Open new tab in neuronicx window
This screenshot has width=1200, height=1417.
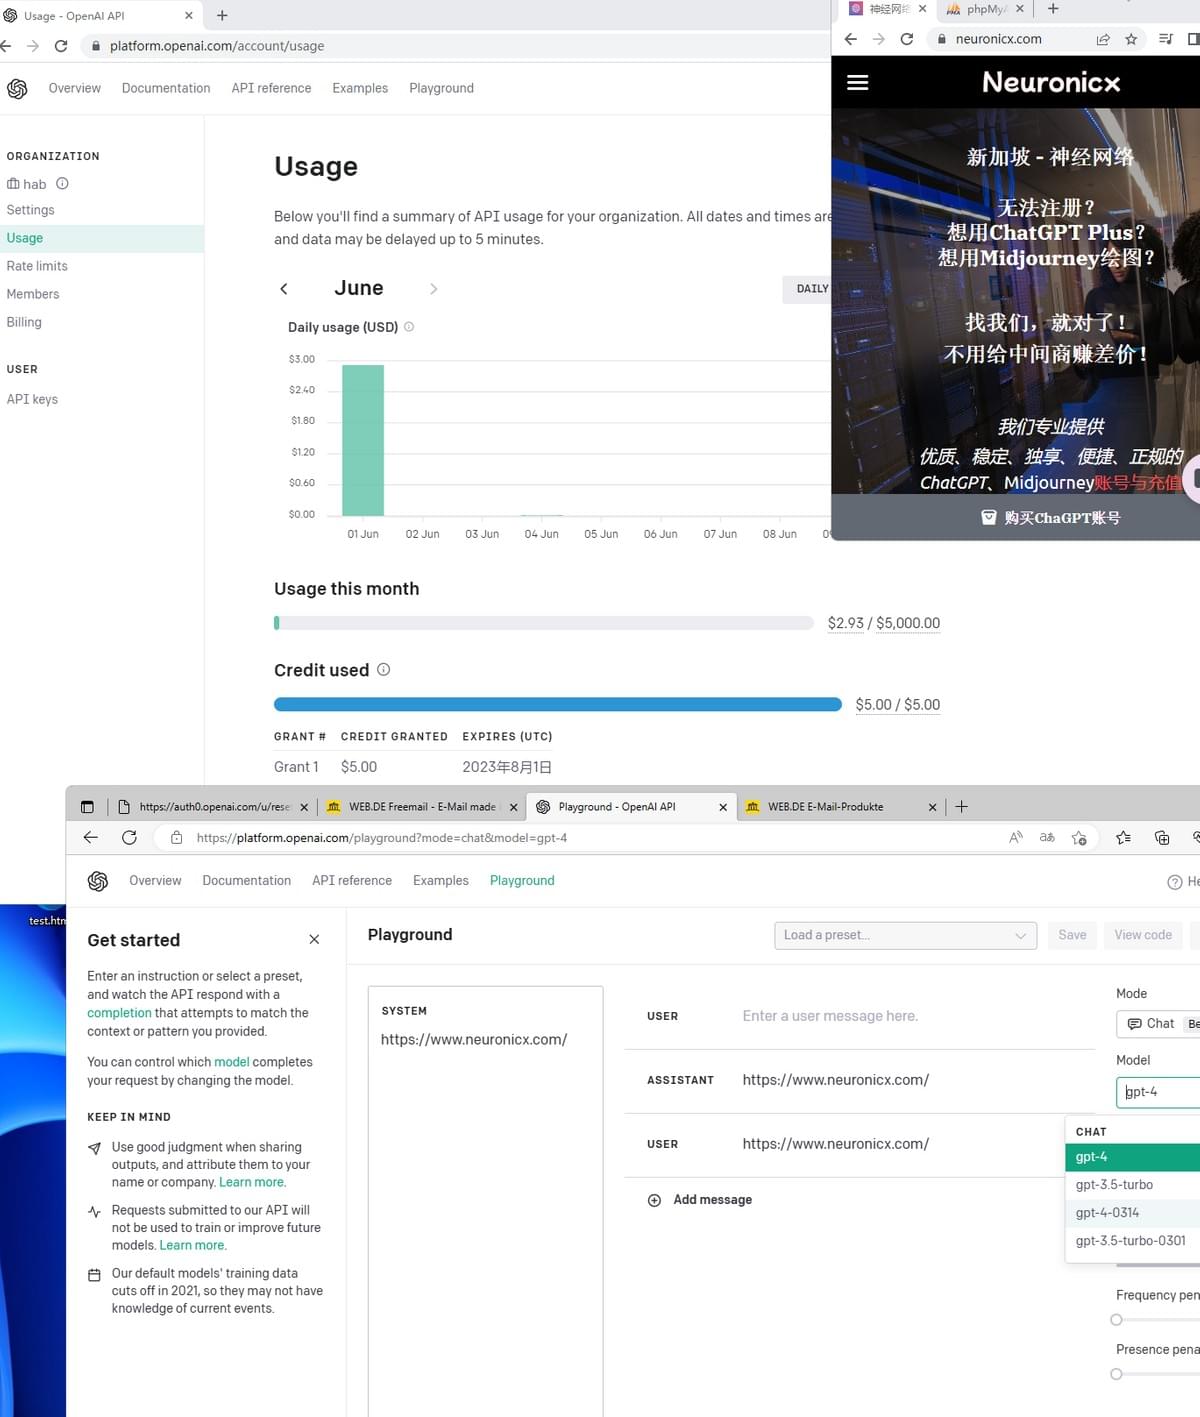tap(1053, 9)
